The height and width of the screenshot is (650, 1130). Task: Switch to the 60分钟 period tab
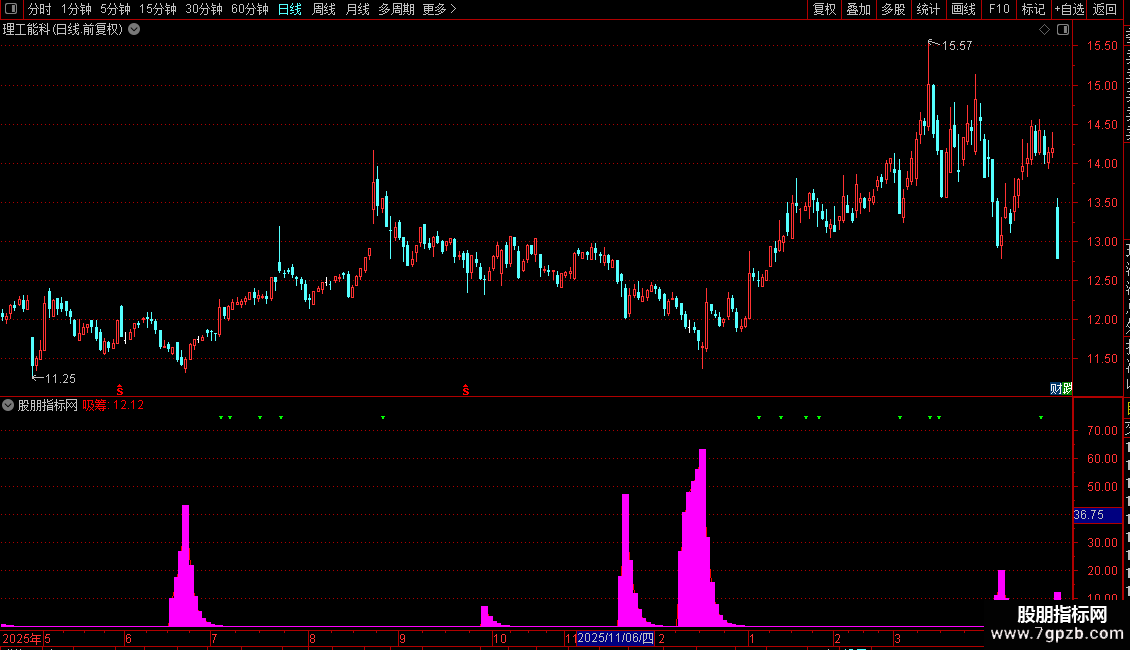click(249, 9)
